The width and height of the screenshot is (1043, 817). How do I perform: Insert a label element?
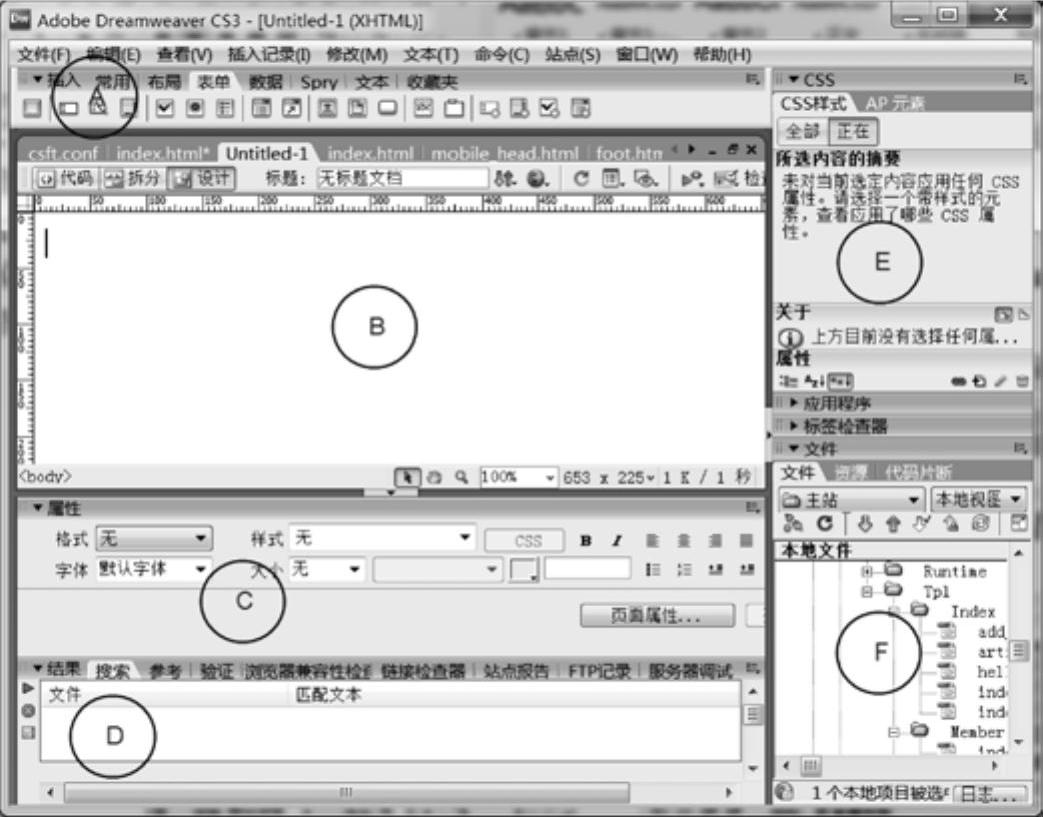click(x=423, y=108)
